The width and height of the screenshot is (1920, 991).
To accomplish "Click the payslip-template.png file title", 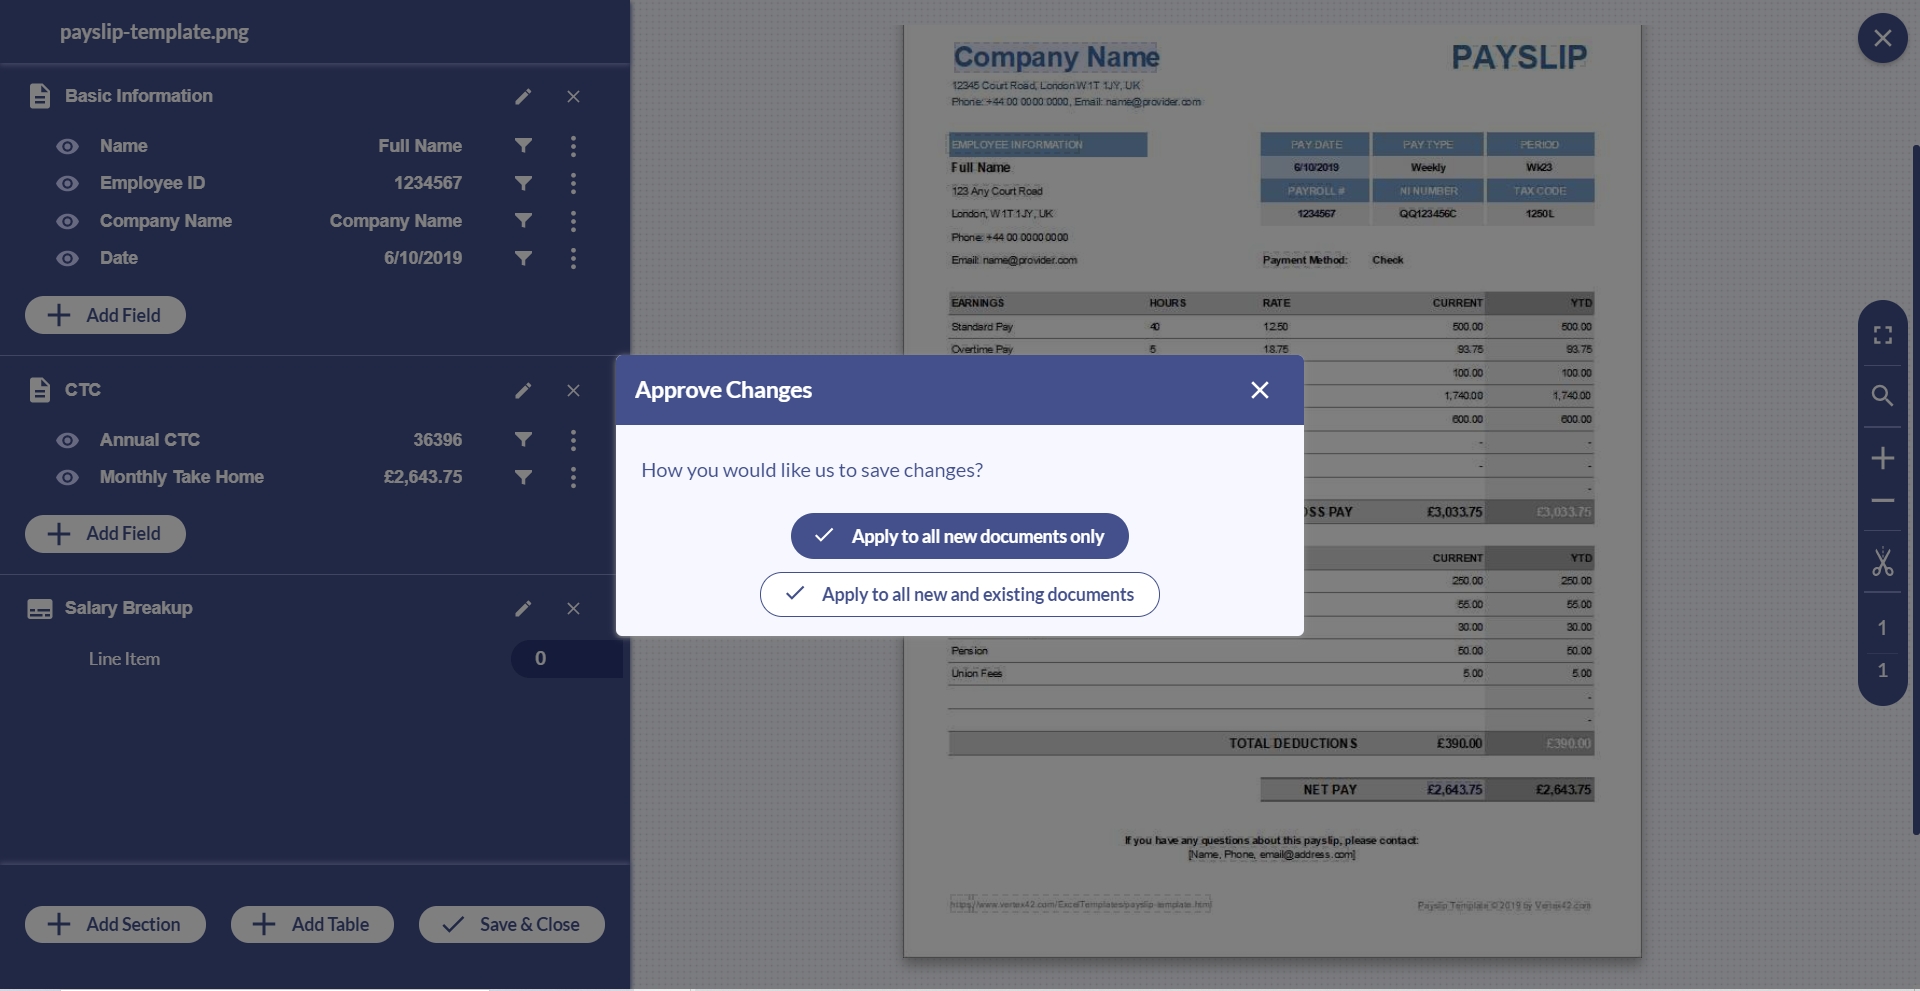I will (x=154, y=32).
